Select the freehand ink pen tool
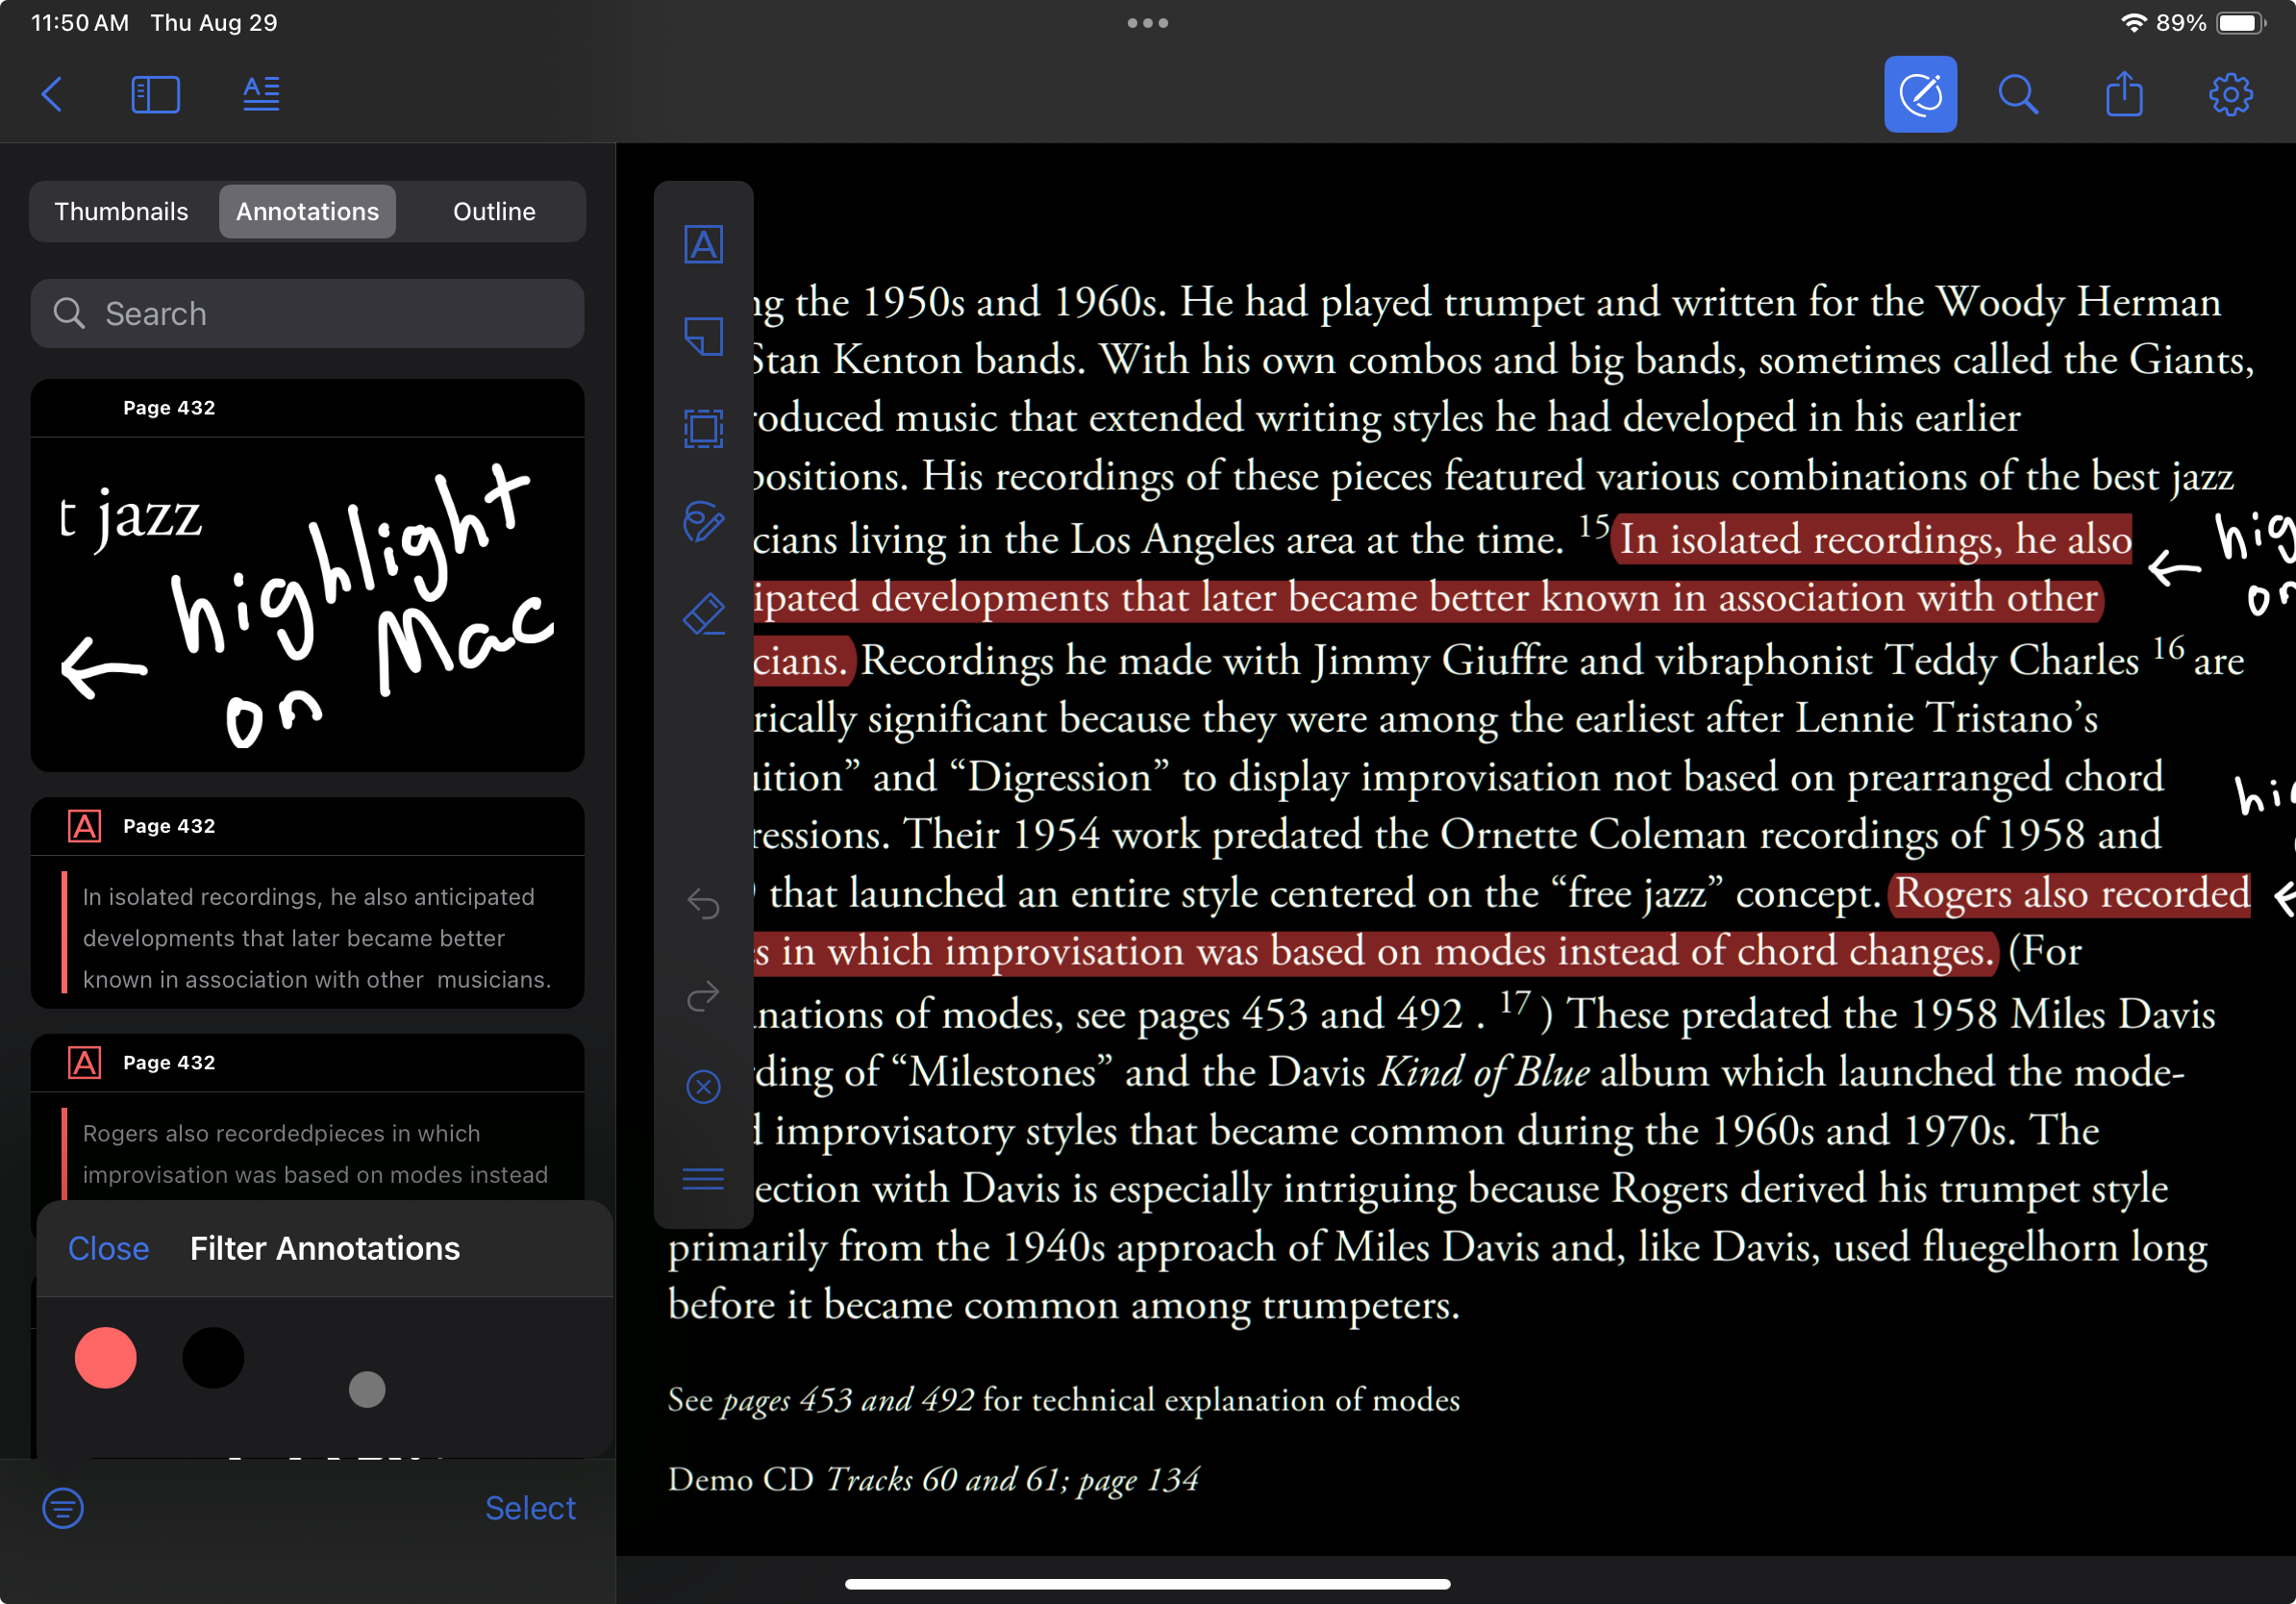Screen dimensions: 2296x1604 point(703,521)
